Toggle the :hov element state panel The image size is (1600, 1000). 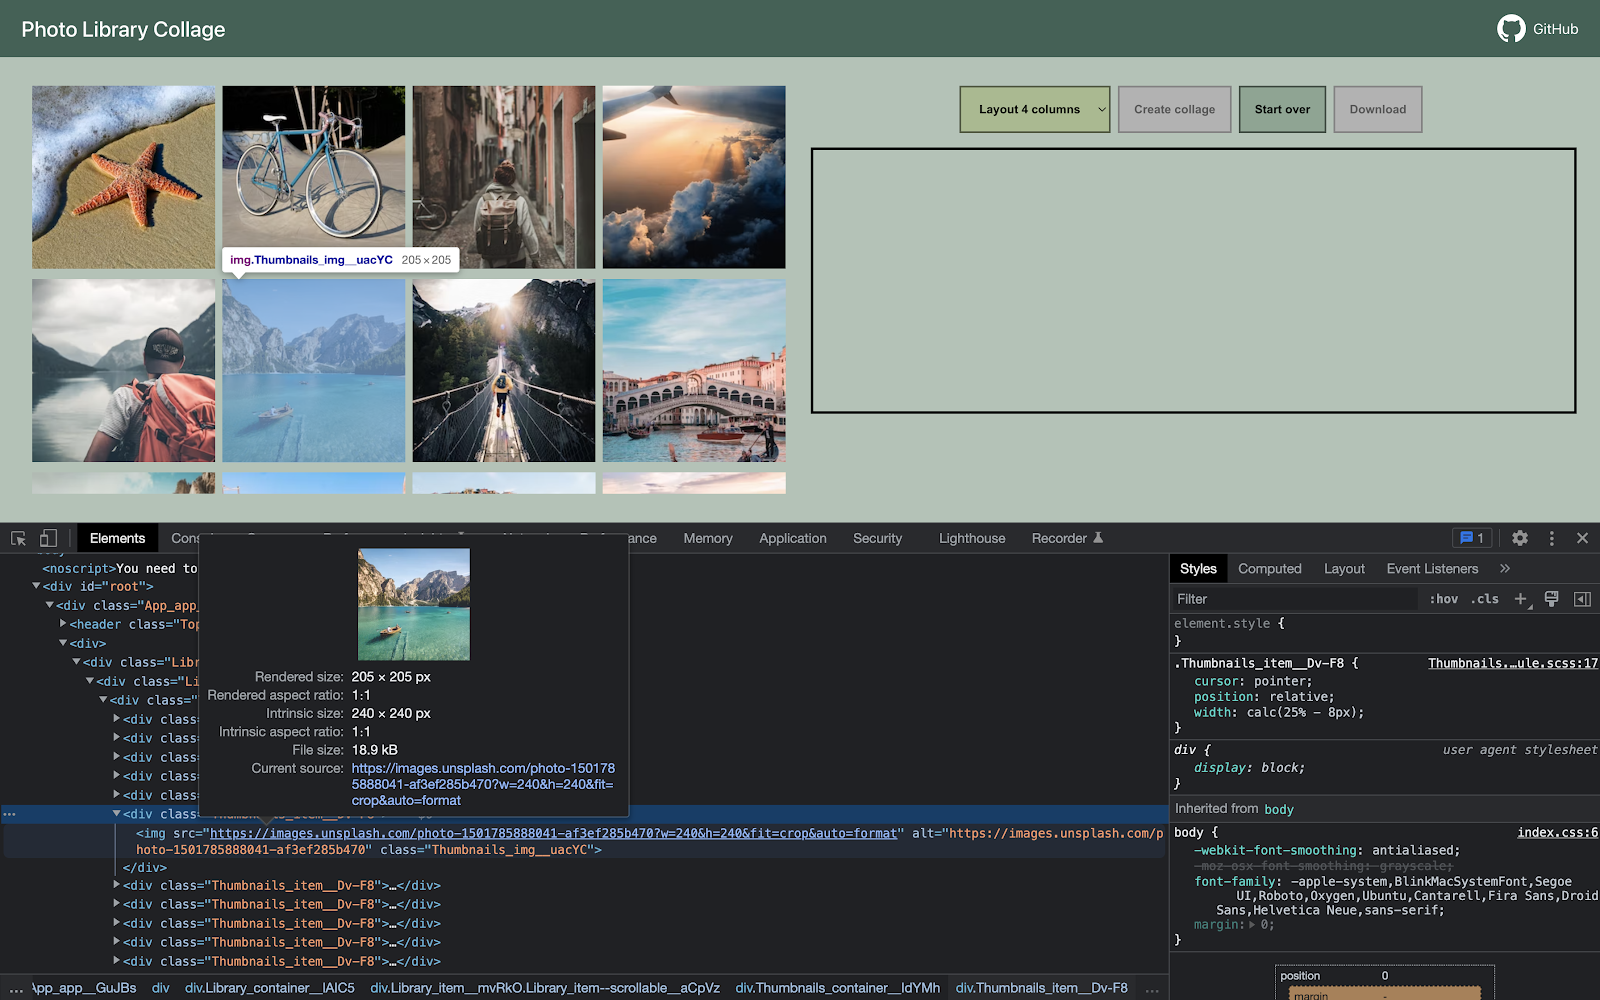pos(1443,599)
